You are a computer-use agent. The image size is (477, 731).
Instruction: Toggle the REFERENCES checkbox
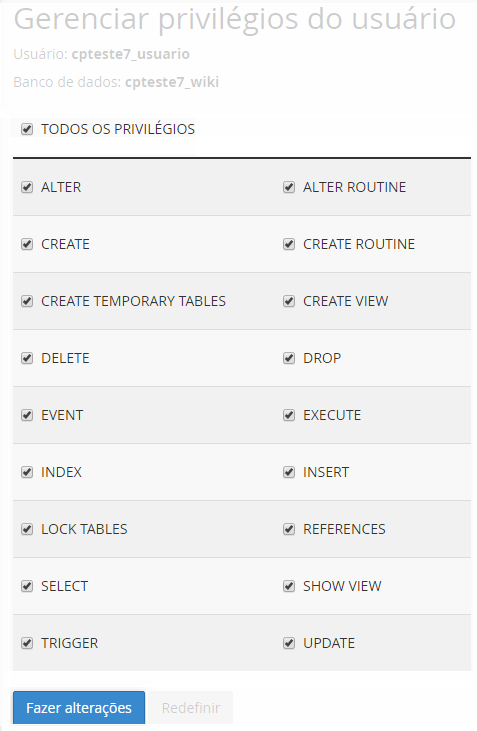[289, 529]
